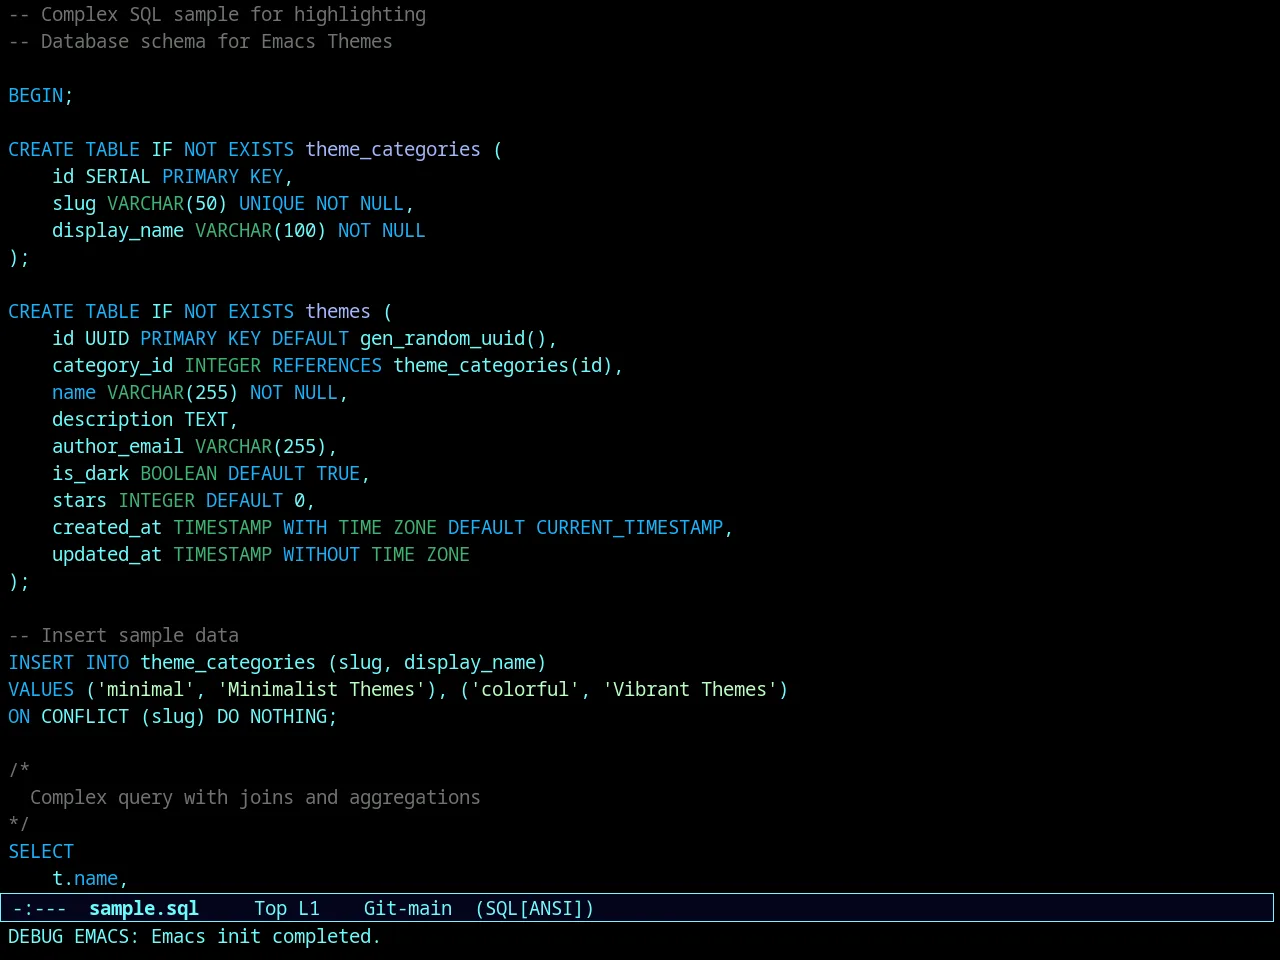Click the 'Complex query with joins and aggregations' comment

point(255,797)
